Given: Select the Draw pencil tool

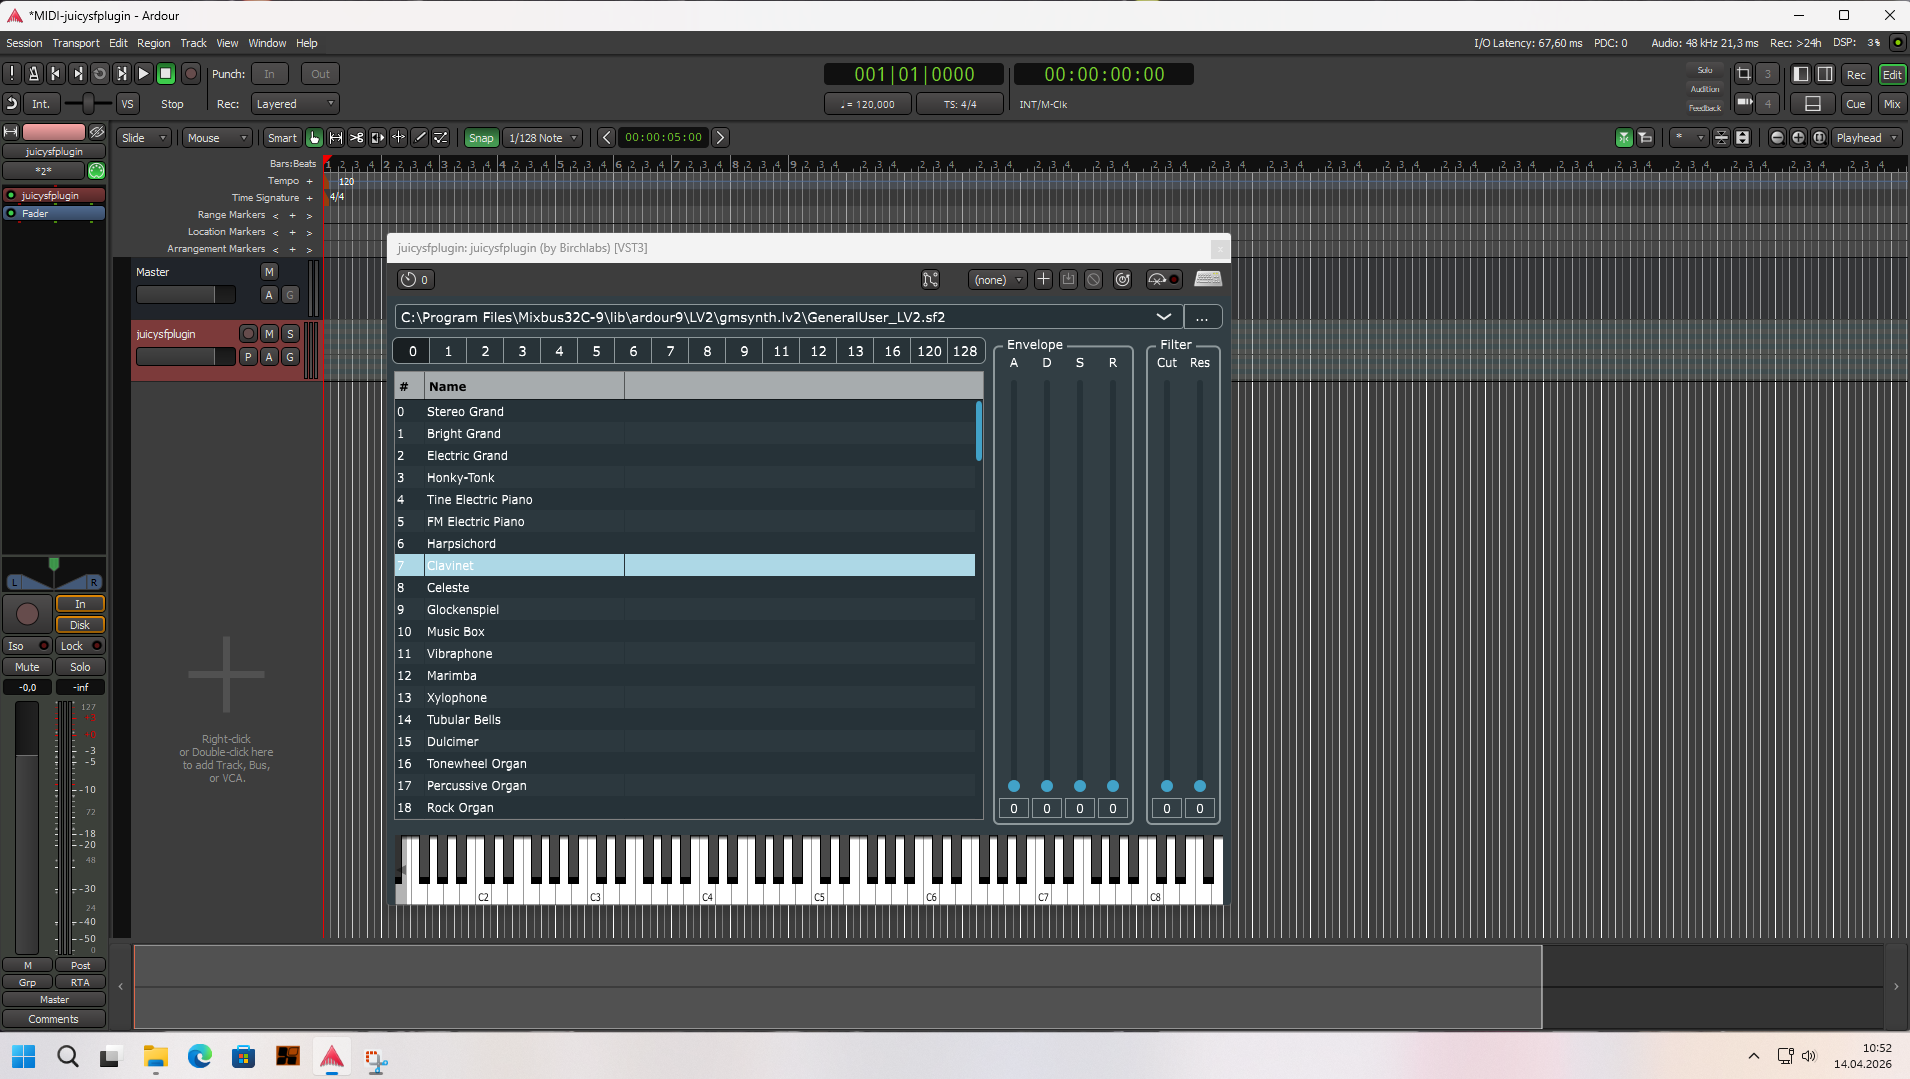Looking at the screenshot, I should tap(420, 138).
